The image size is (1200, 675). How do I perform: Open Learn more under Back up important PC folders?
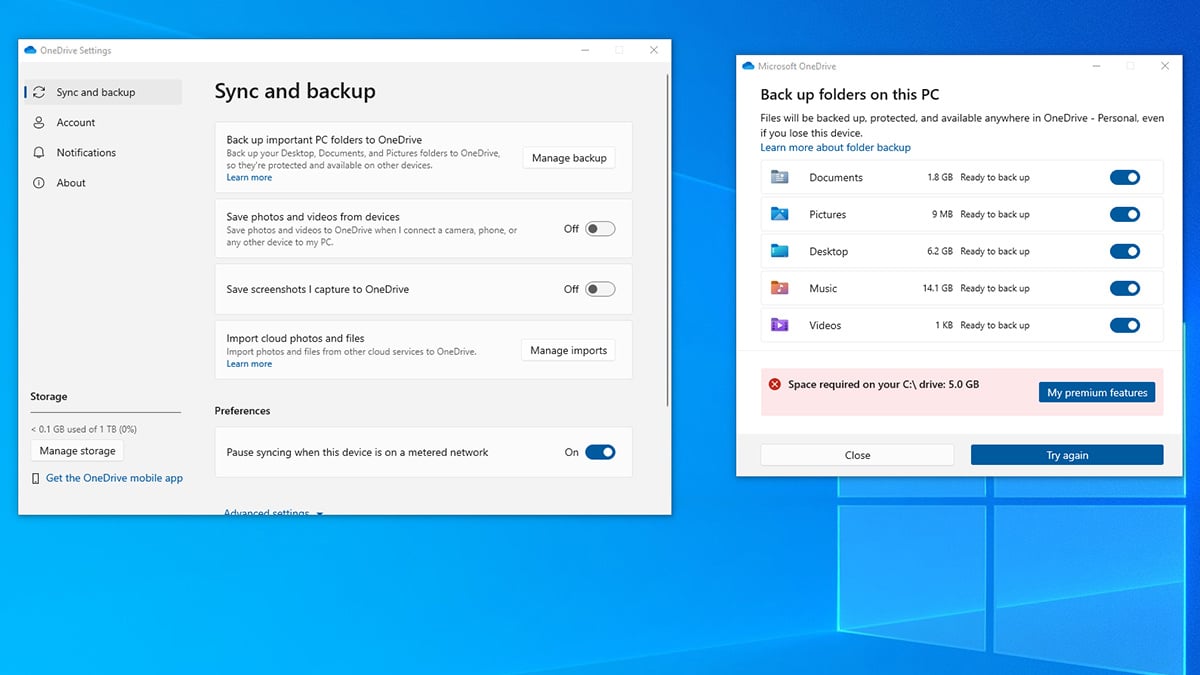[x=249, y=178]
